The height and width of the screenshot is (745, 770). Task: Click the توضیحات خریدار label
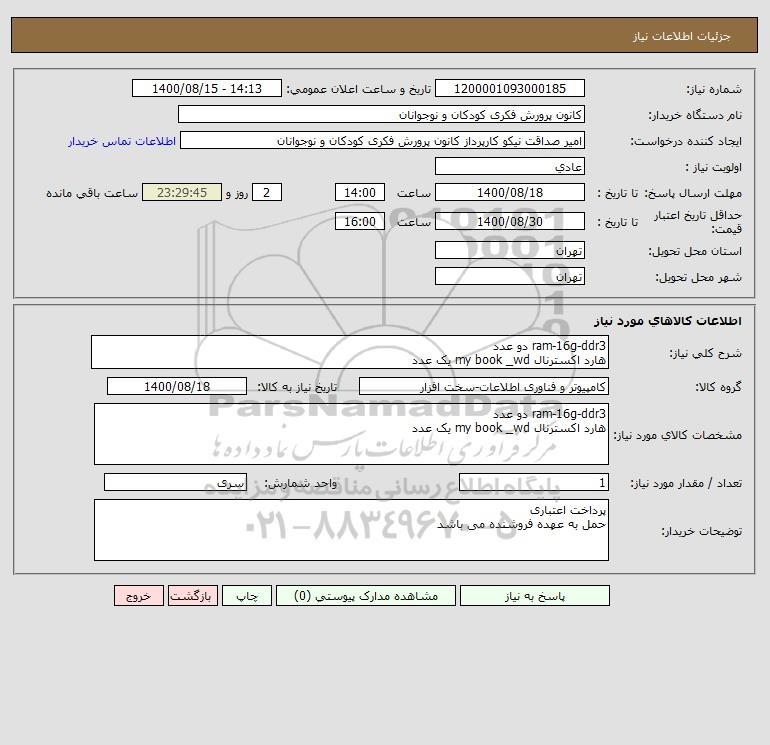pos(702,531)
